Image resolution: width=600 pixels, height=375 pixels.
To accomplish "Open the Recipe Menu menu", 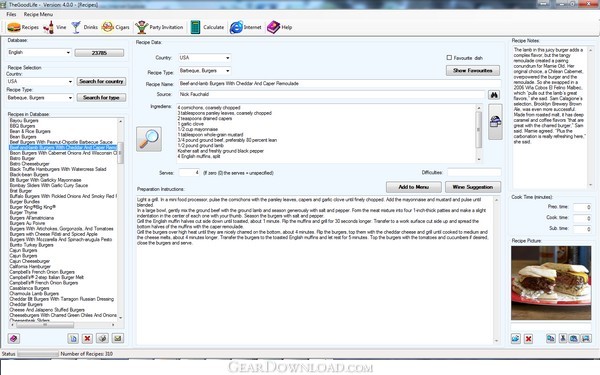I will tap(38, 14).
